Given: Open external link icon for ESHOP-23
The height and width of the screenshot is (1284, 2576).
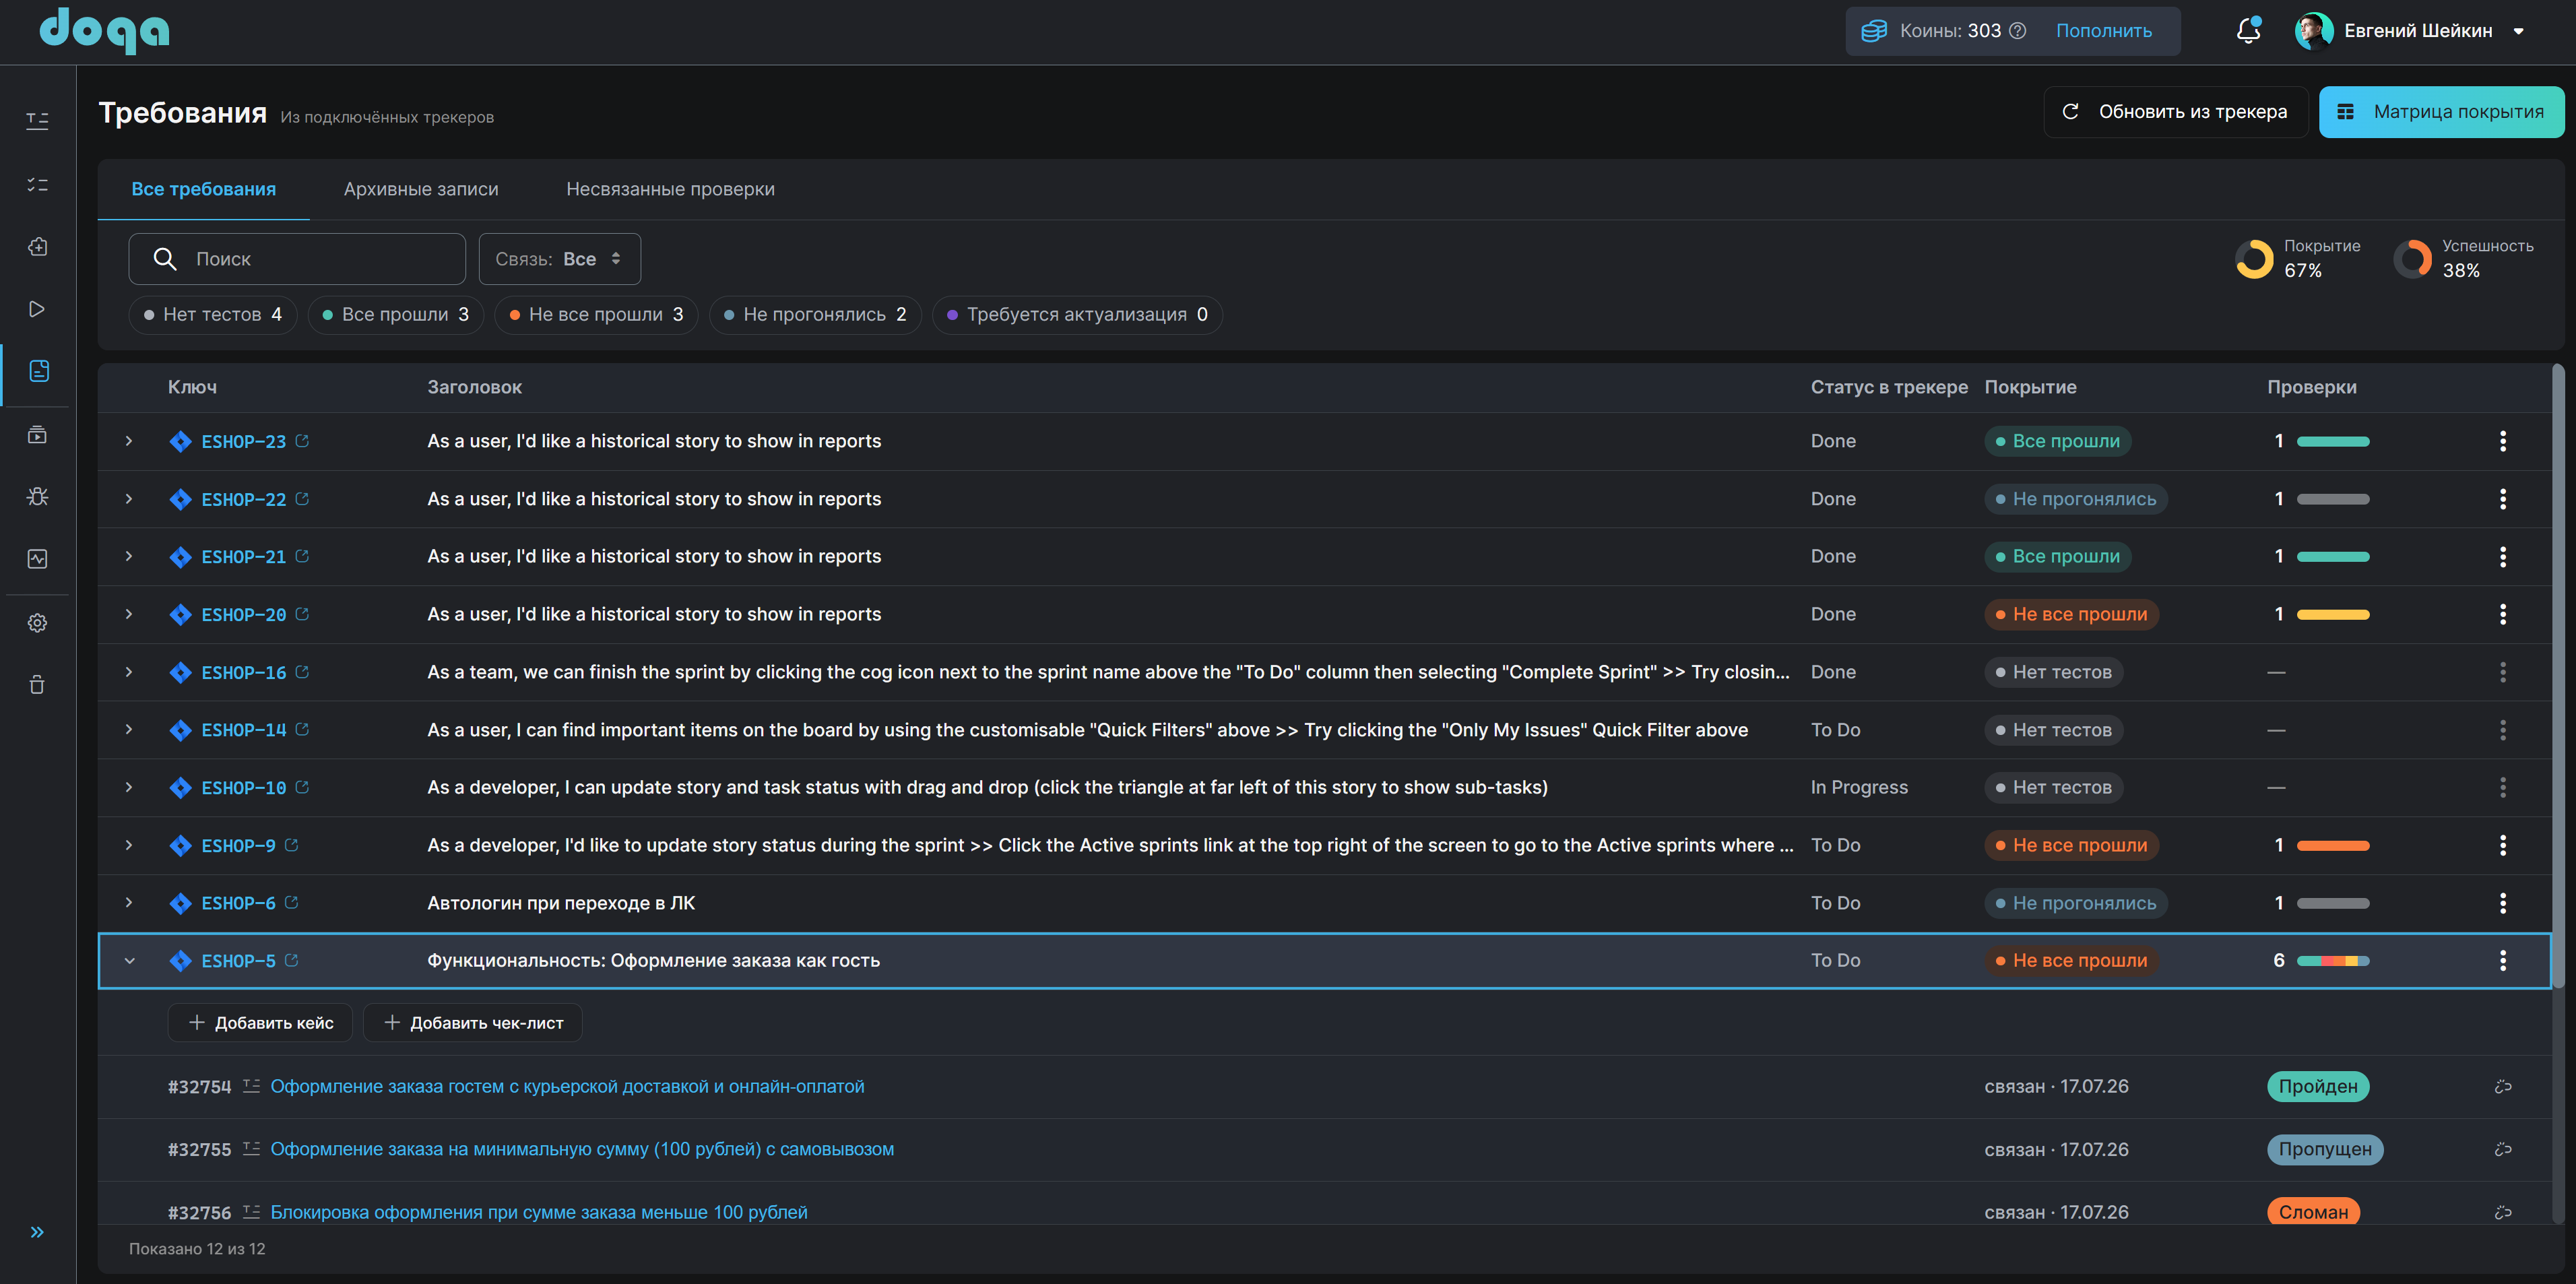Looking at the screenshot, I should (x=302, y=440).
